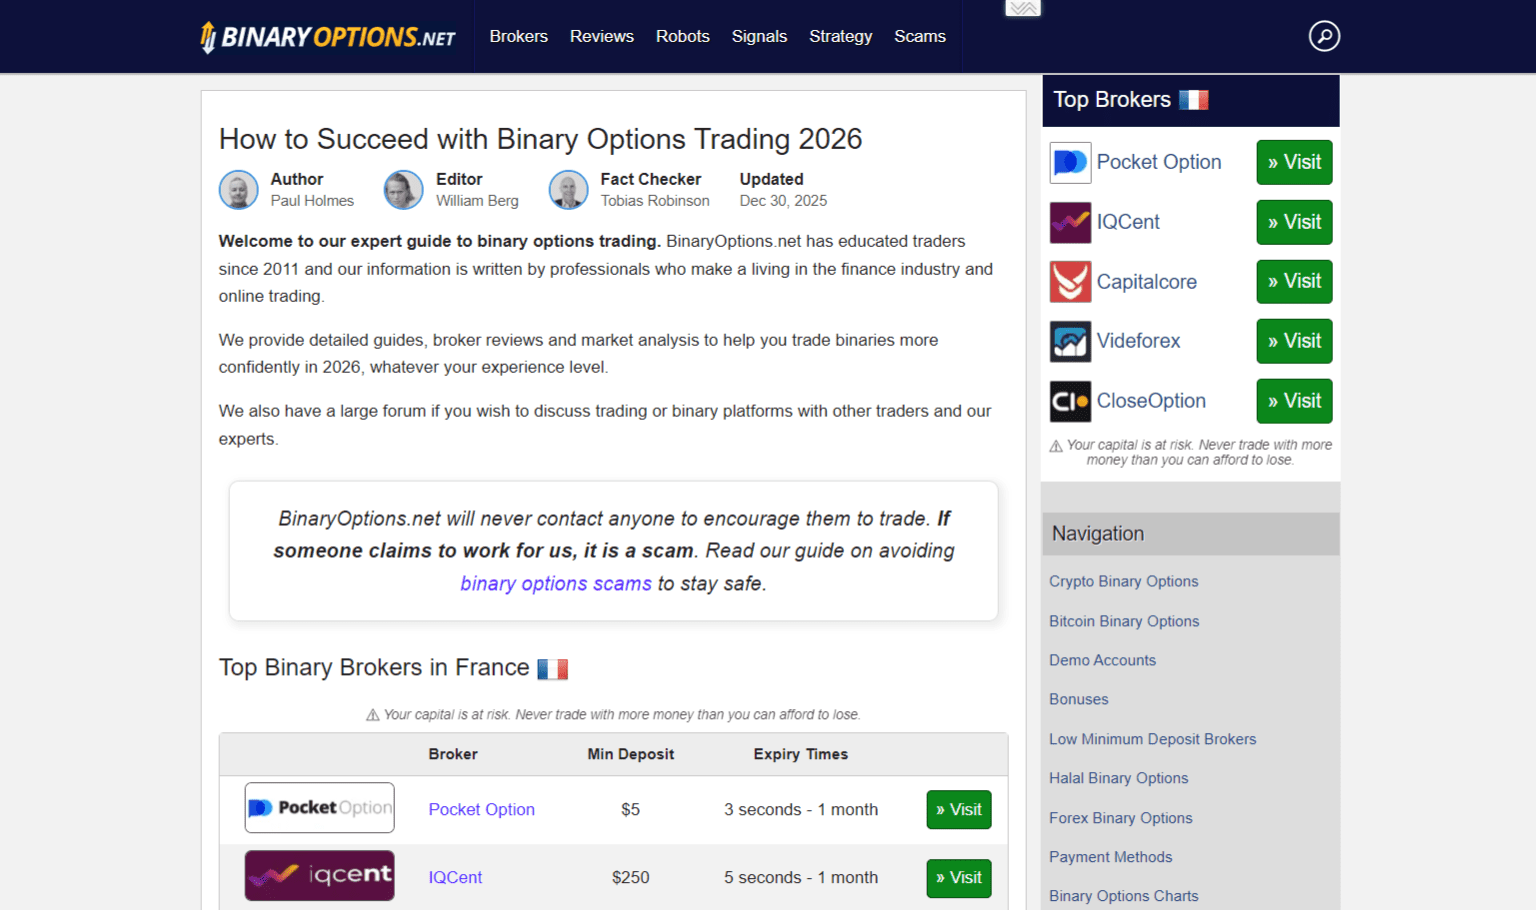Select the Capitalcore broker icon
The height and width of the screenshot is (910, 1536).
[1069, 281]
